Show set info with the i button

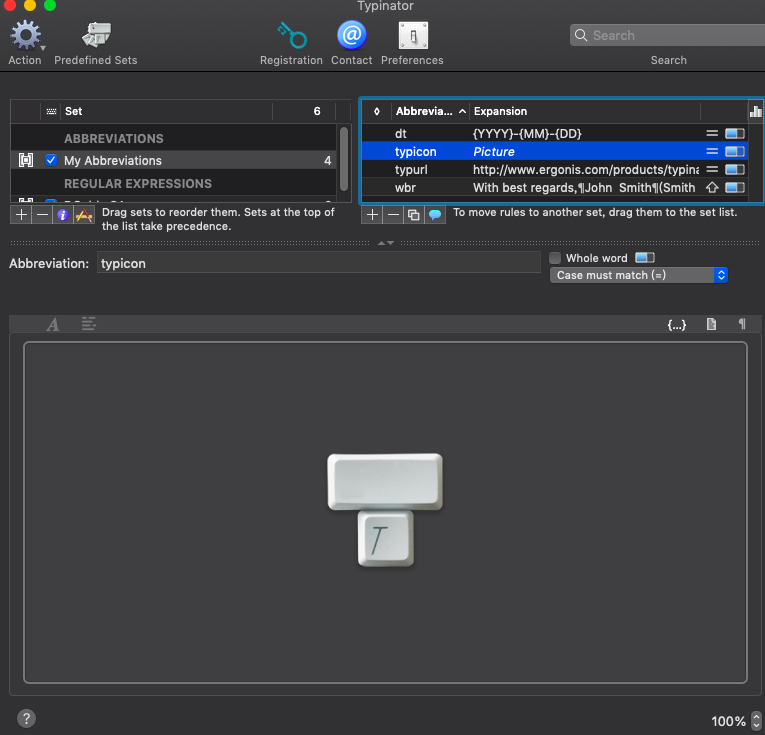tap(62, 215)
